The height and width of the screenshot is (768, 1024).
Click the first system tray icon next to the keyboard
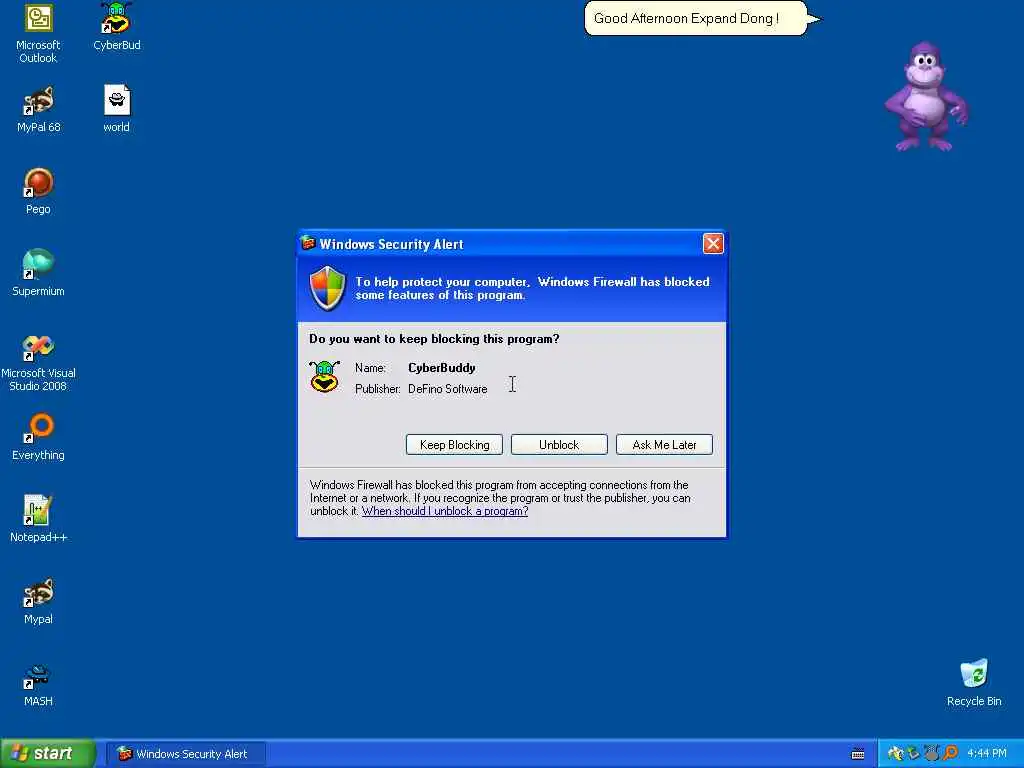(895, 754)
